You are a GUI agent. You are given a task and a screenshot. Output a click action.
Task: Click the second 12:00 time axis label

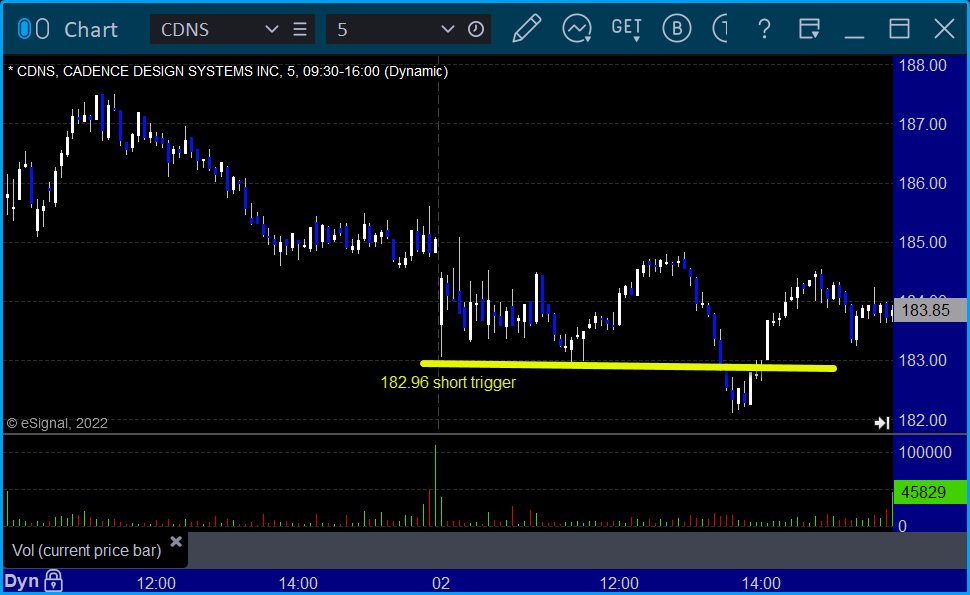619,583
